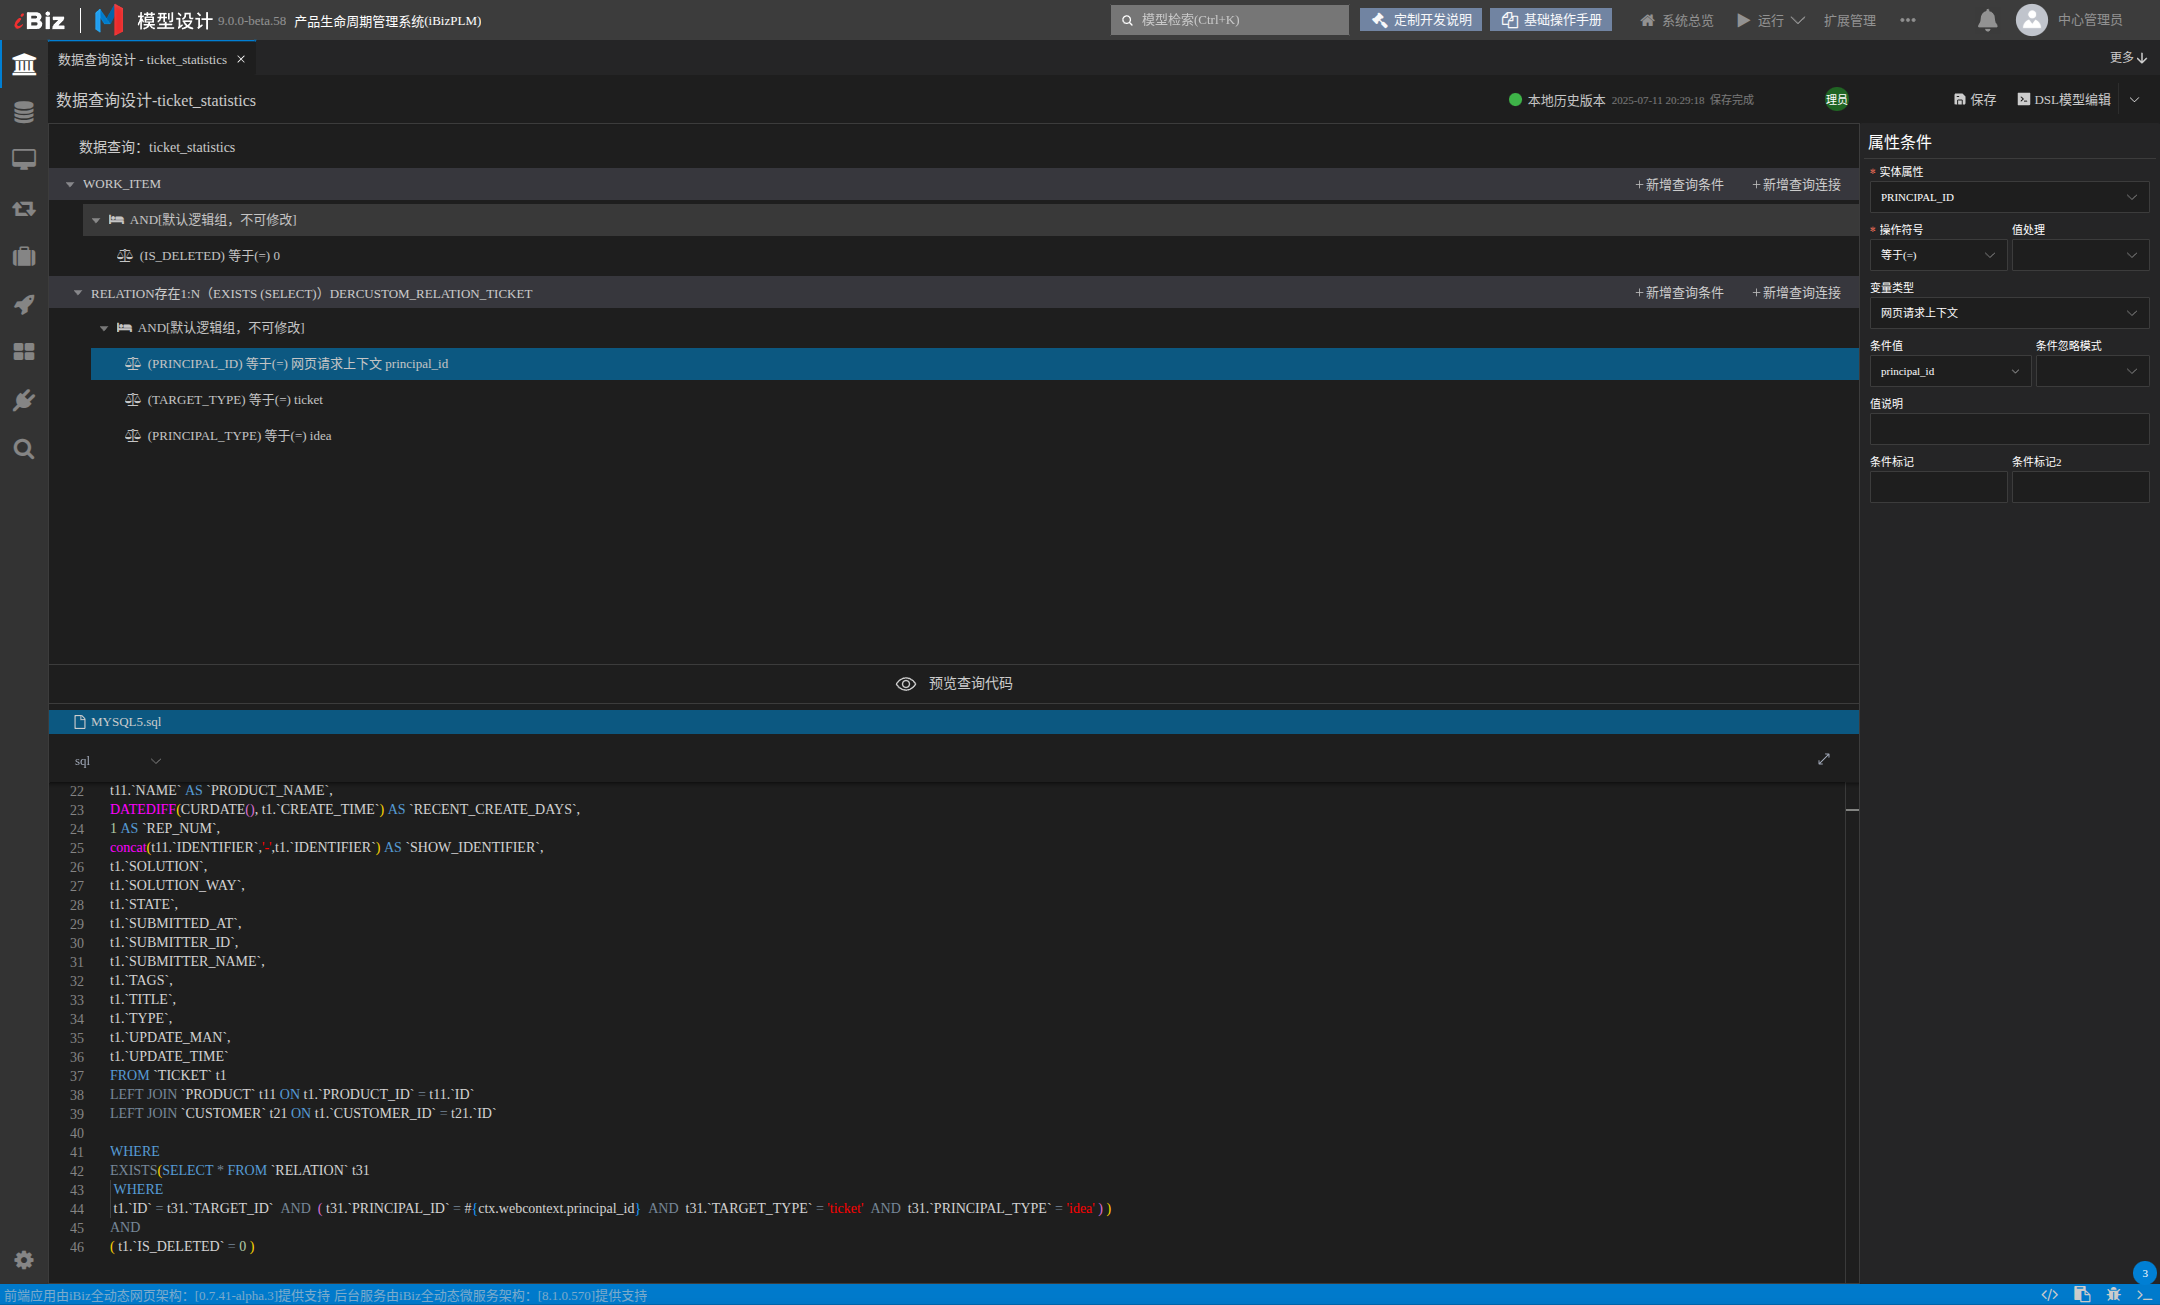This screenshot has width=2160, height=1305.
Task: Click 新增查询条件 in RELATION row
Action: click(x=1680, y=293)
